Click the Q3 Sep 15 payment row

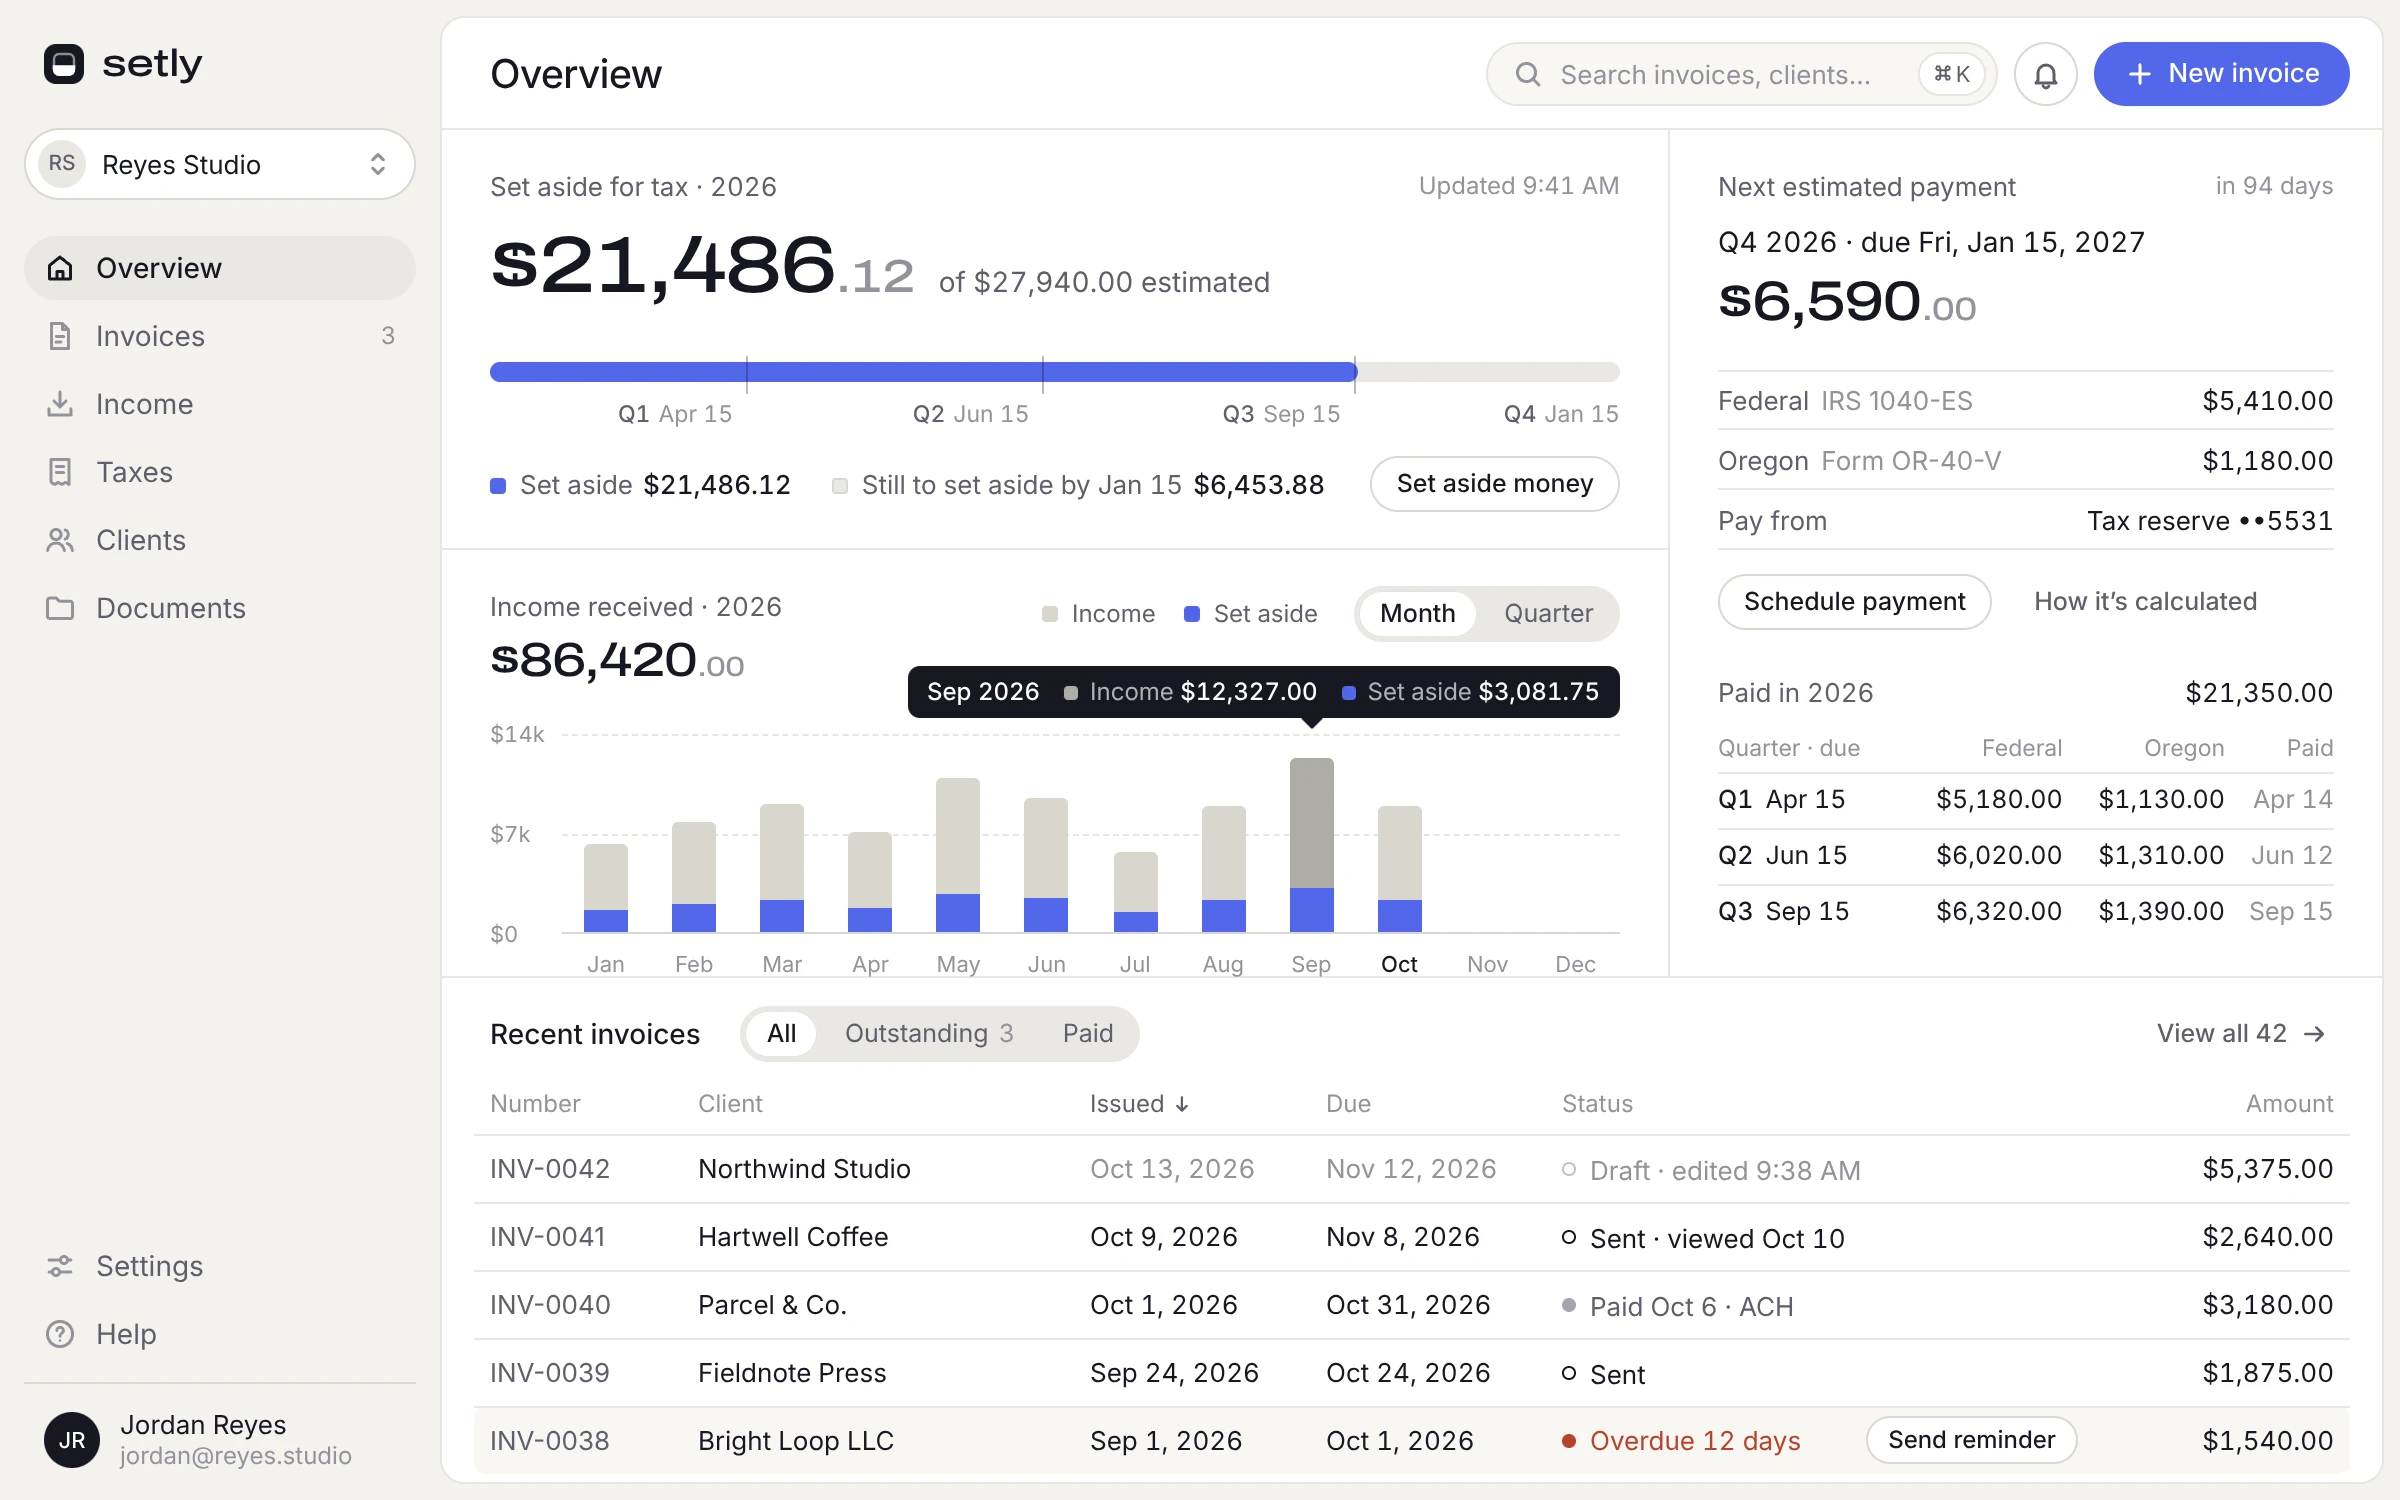[x=2025, y=911]
